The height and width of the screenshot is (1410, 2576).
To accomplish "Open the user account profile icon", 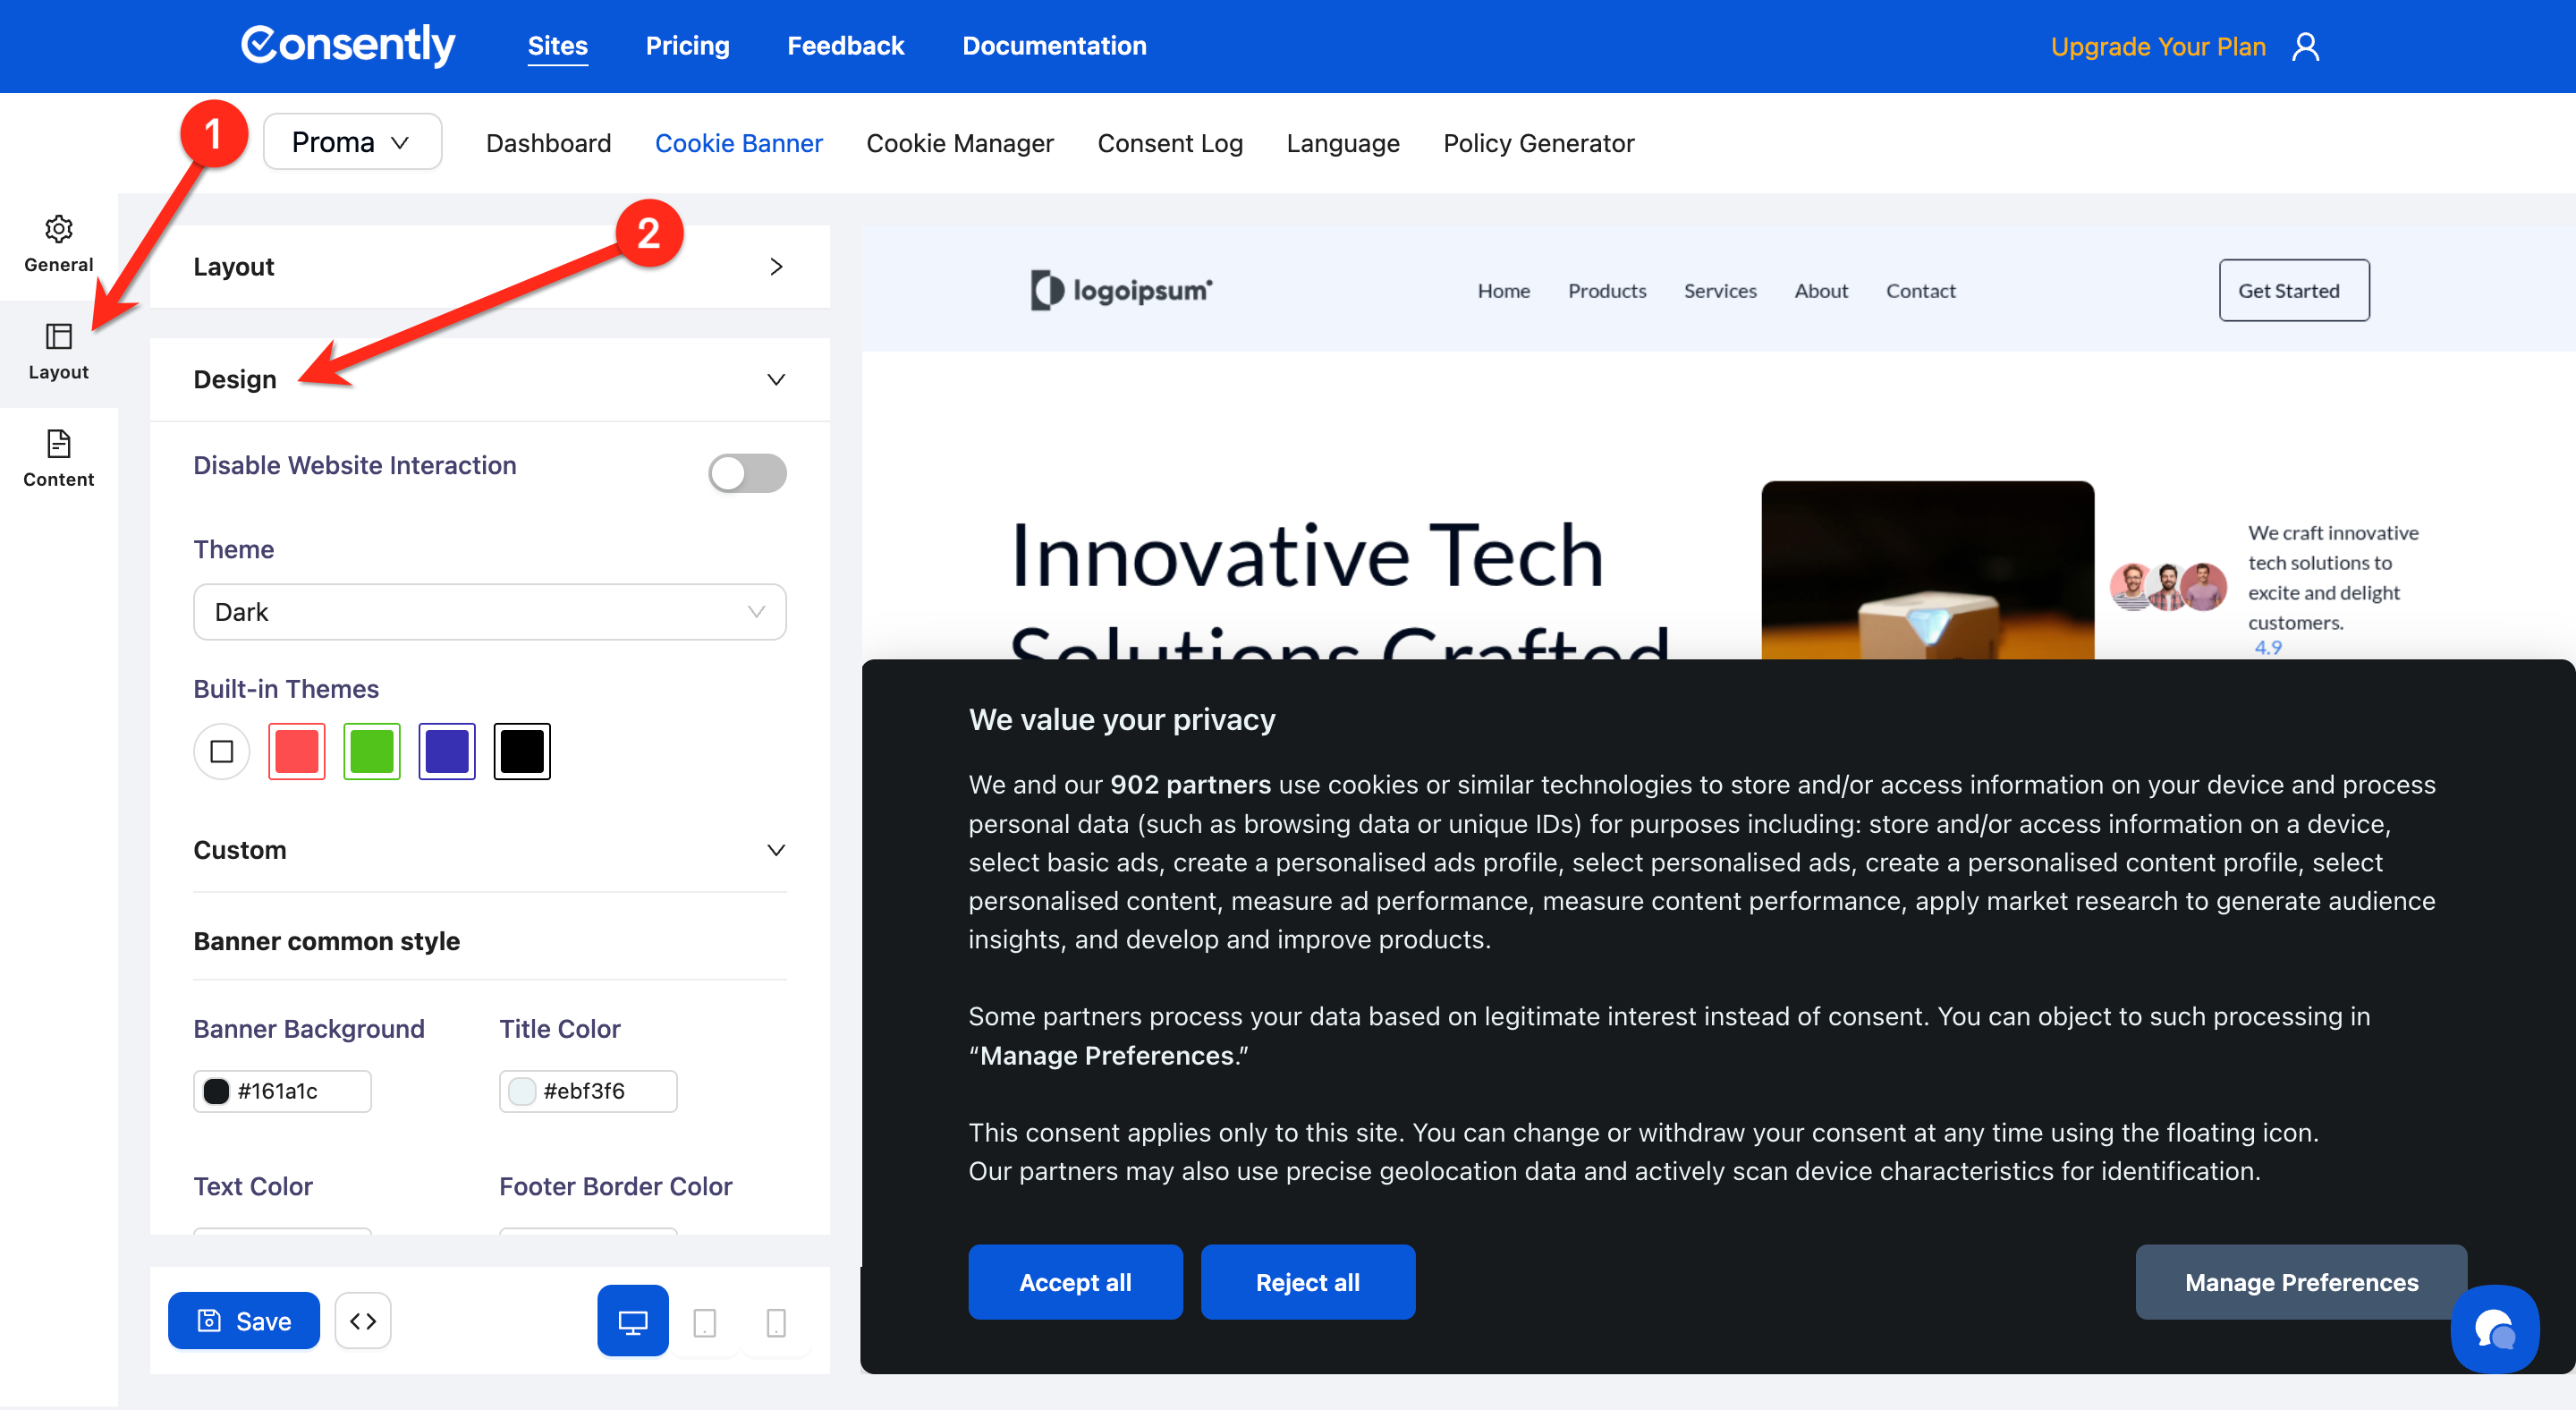I will [x=2305, y=47].
